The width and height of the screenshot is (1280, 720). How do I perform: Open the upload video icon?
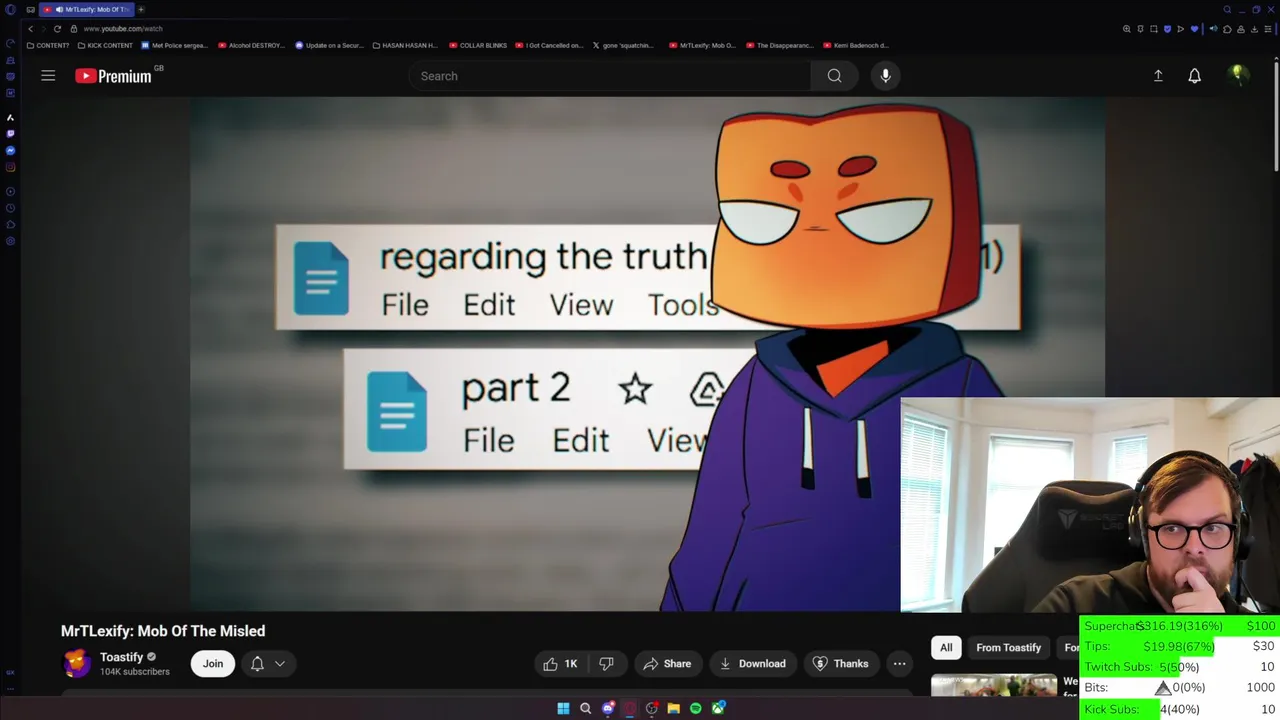1158,76
